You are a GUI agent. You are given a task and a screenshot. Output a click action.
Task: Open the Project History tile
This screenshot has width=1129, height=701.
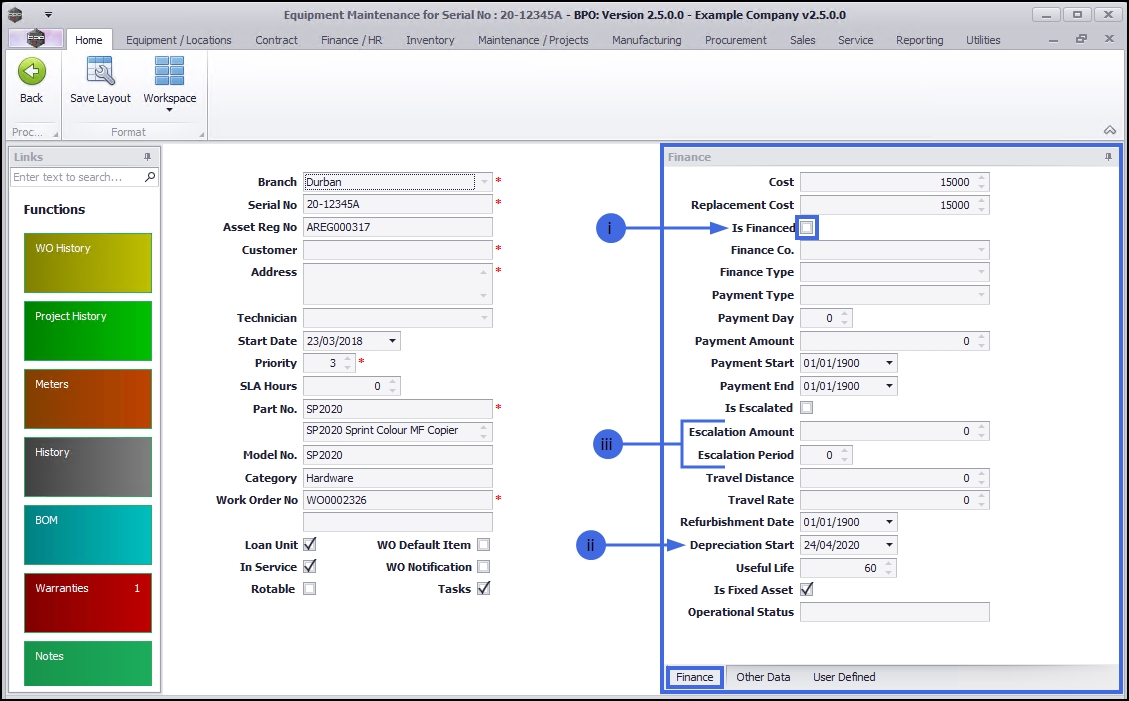(x=88, y=331)
